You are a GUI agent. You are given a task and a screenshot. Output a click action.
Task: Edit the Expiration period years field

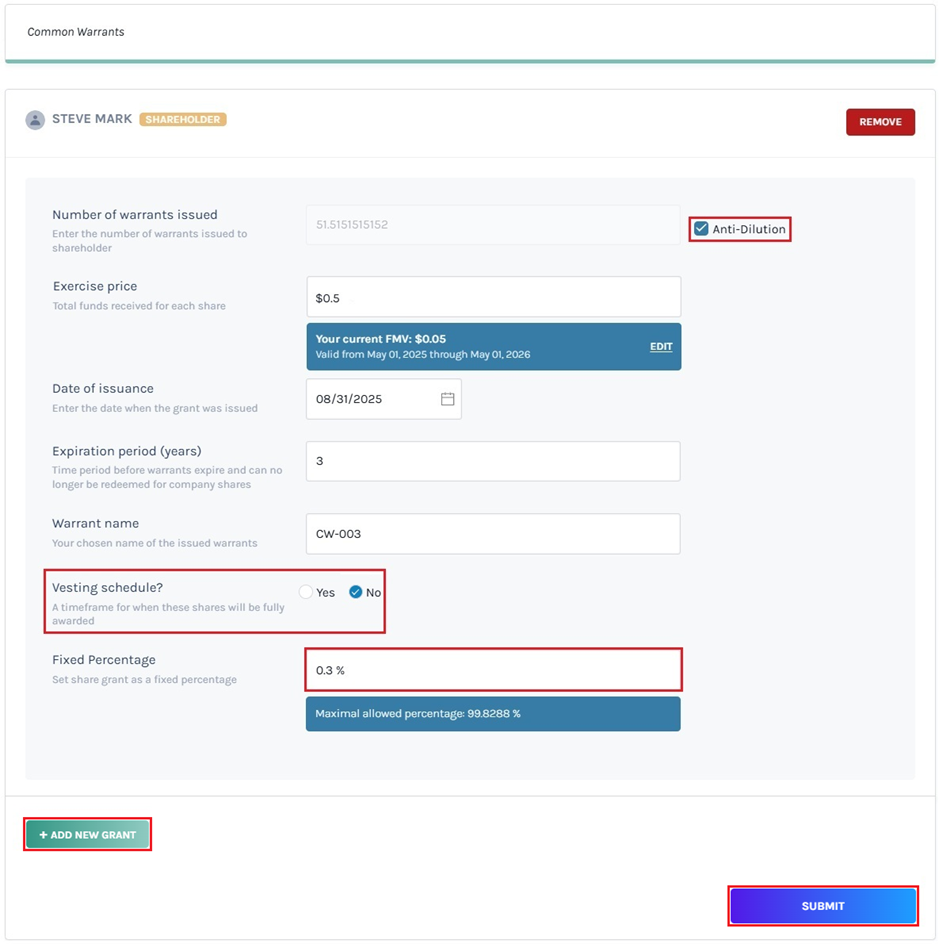point(493,461)
